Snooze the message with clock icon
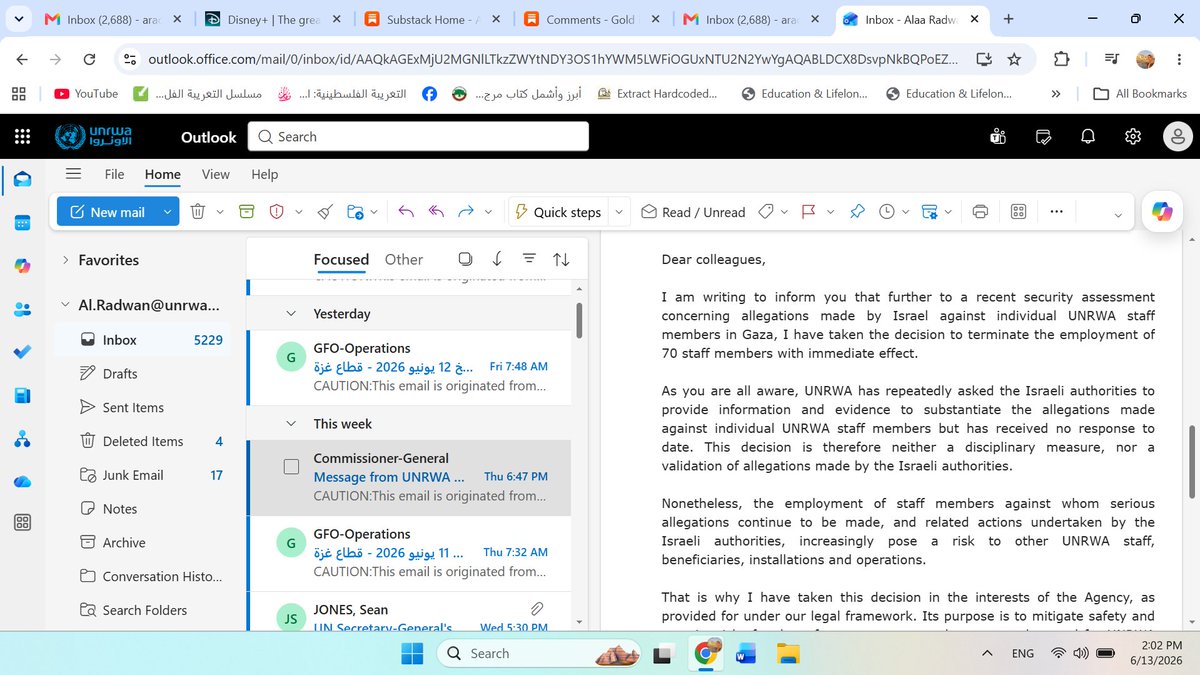The image size is (1200, 675). pyautogui.click(x=887, y=212)
